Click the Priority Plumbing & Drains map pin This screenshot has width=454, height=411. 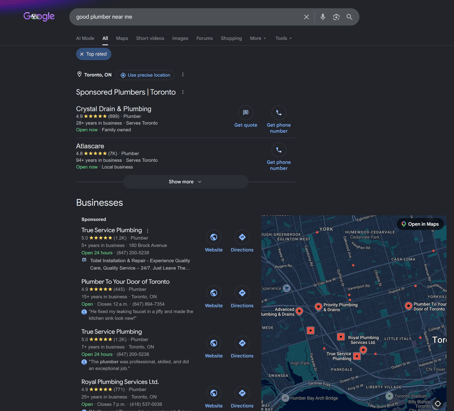(318, 307)
